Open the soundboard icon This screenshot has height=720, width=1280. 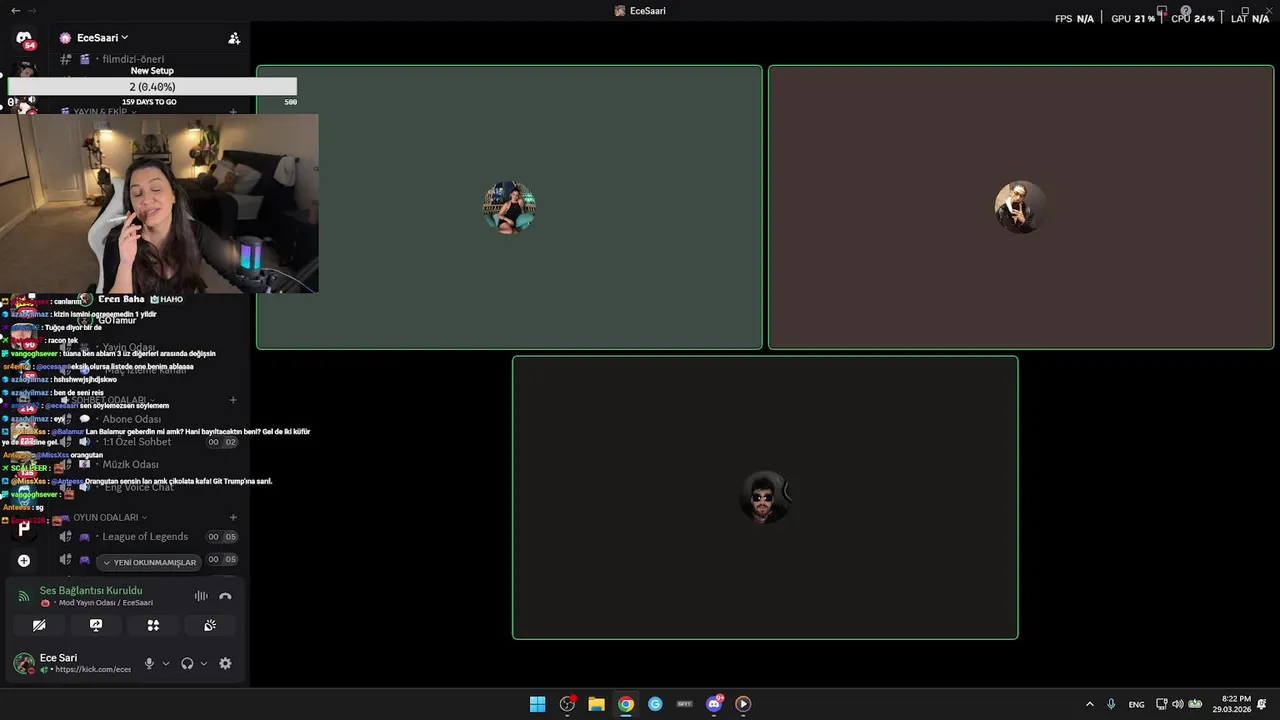pos(210,625)
